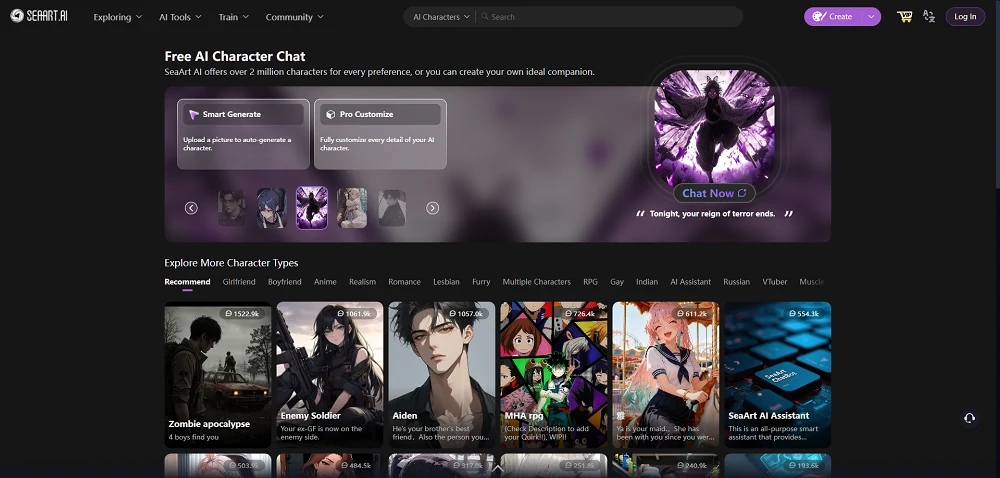Select the first carousel character thumbnail
Image resolution: width=1000 pixels, height=478 pixels.
pyautogui.click(x=232, y=208)
